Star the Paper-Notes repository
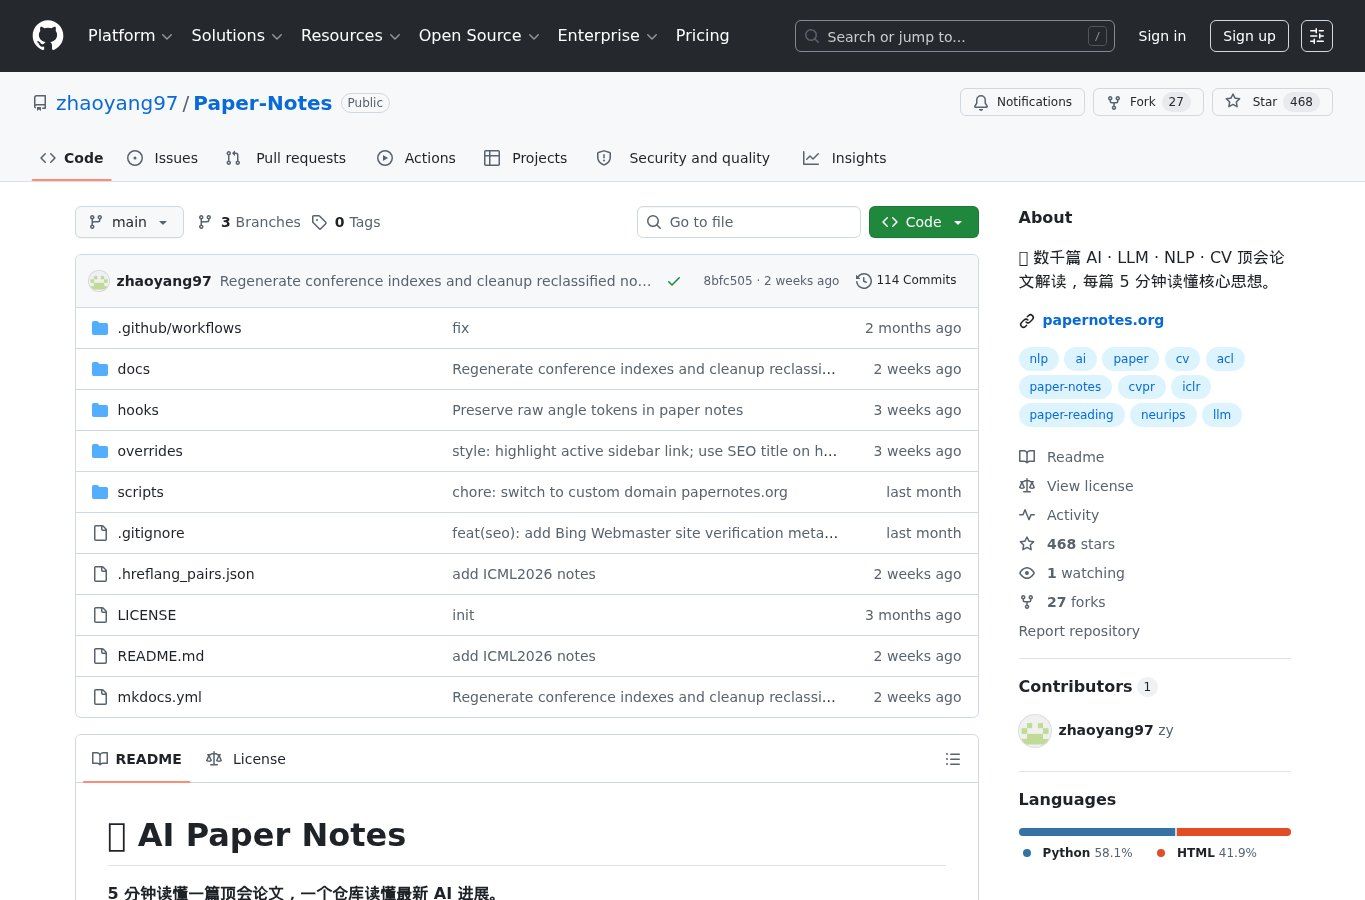Viewport: 1365px width, 900px height. [1272, 102]
